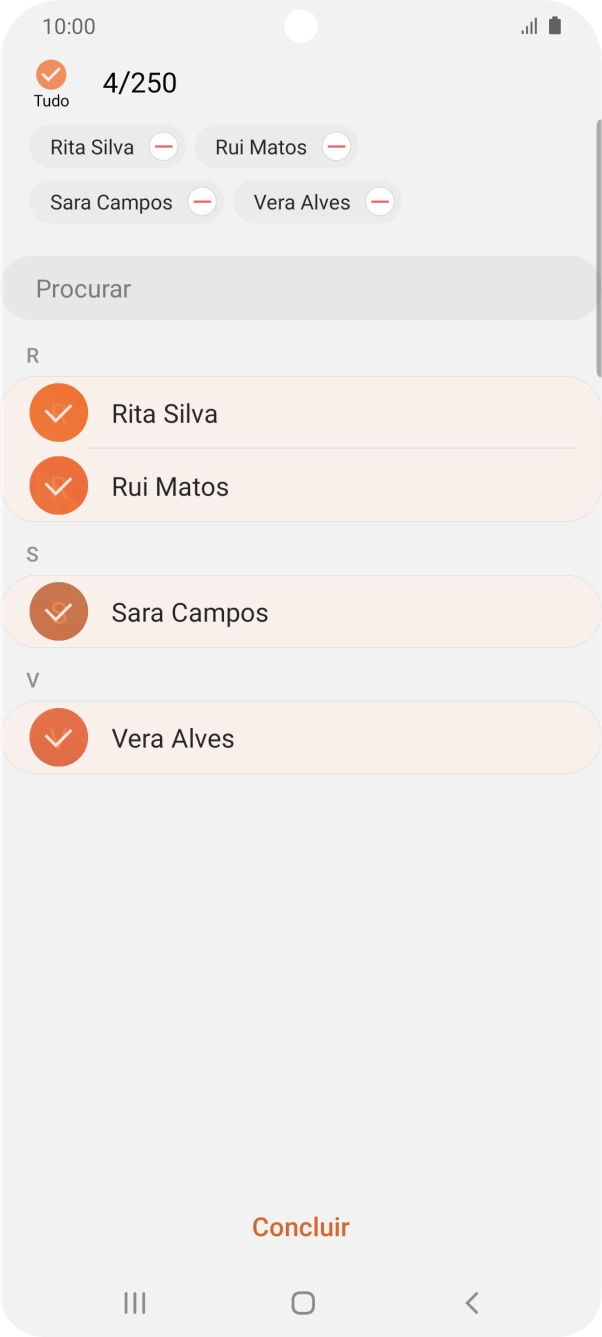Remove Rita Silva using her chip's minus icon

pyautogui.click(x=162, y=146)
